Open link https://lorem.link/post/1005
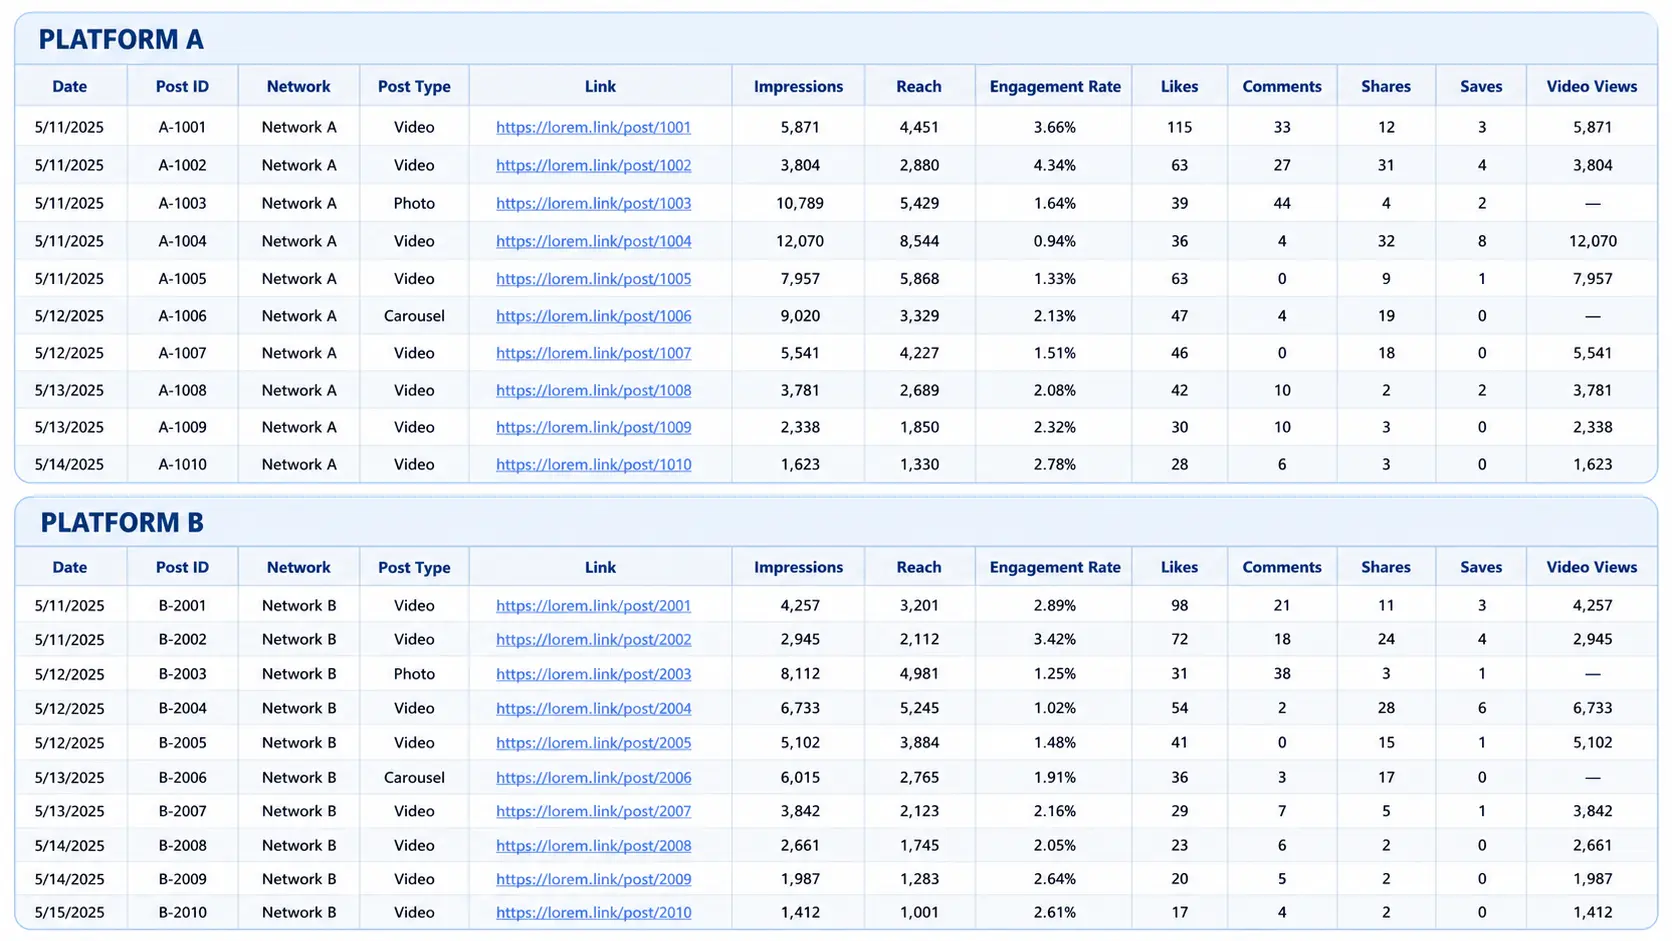The width and height of the screenshot is (1672, 941). tap(593, 279)
